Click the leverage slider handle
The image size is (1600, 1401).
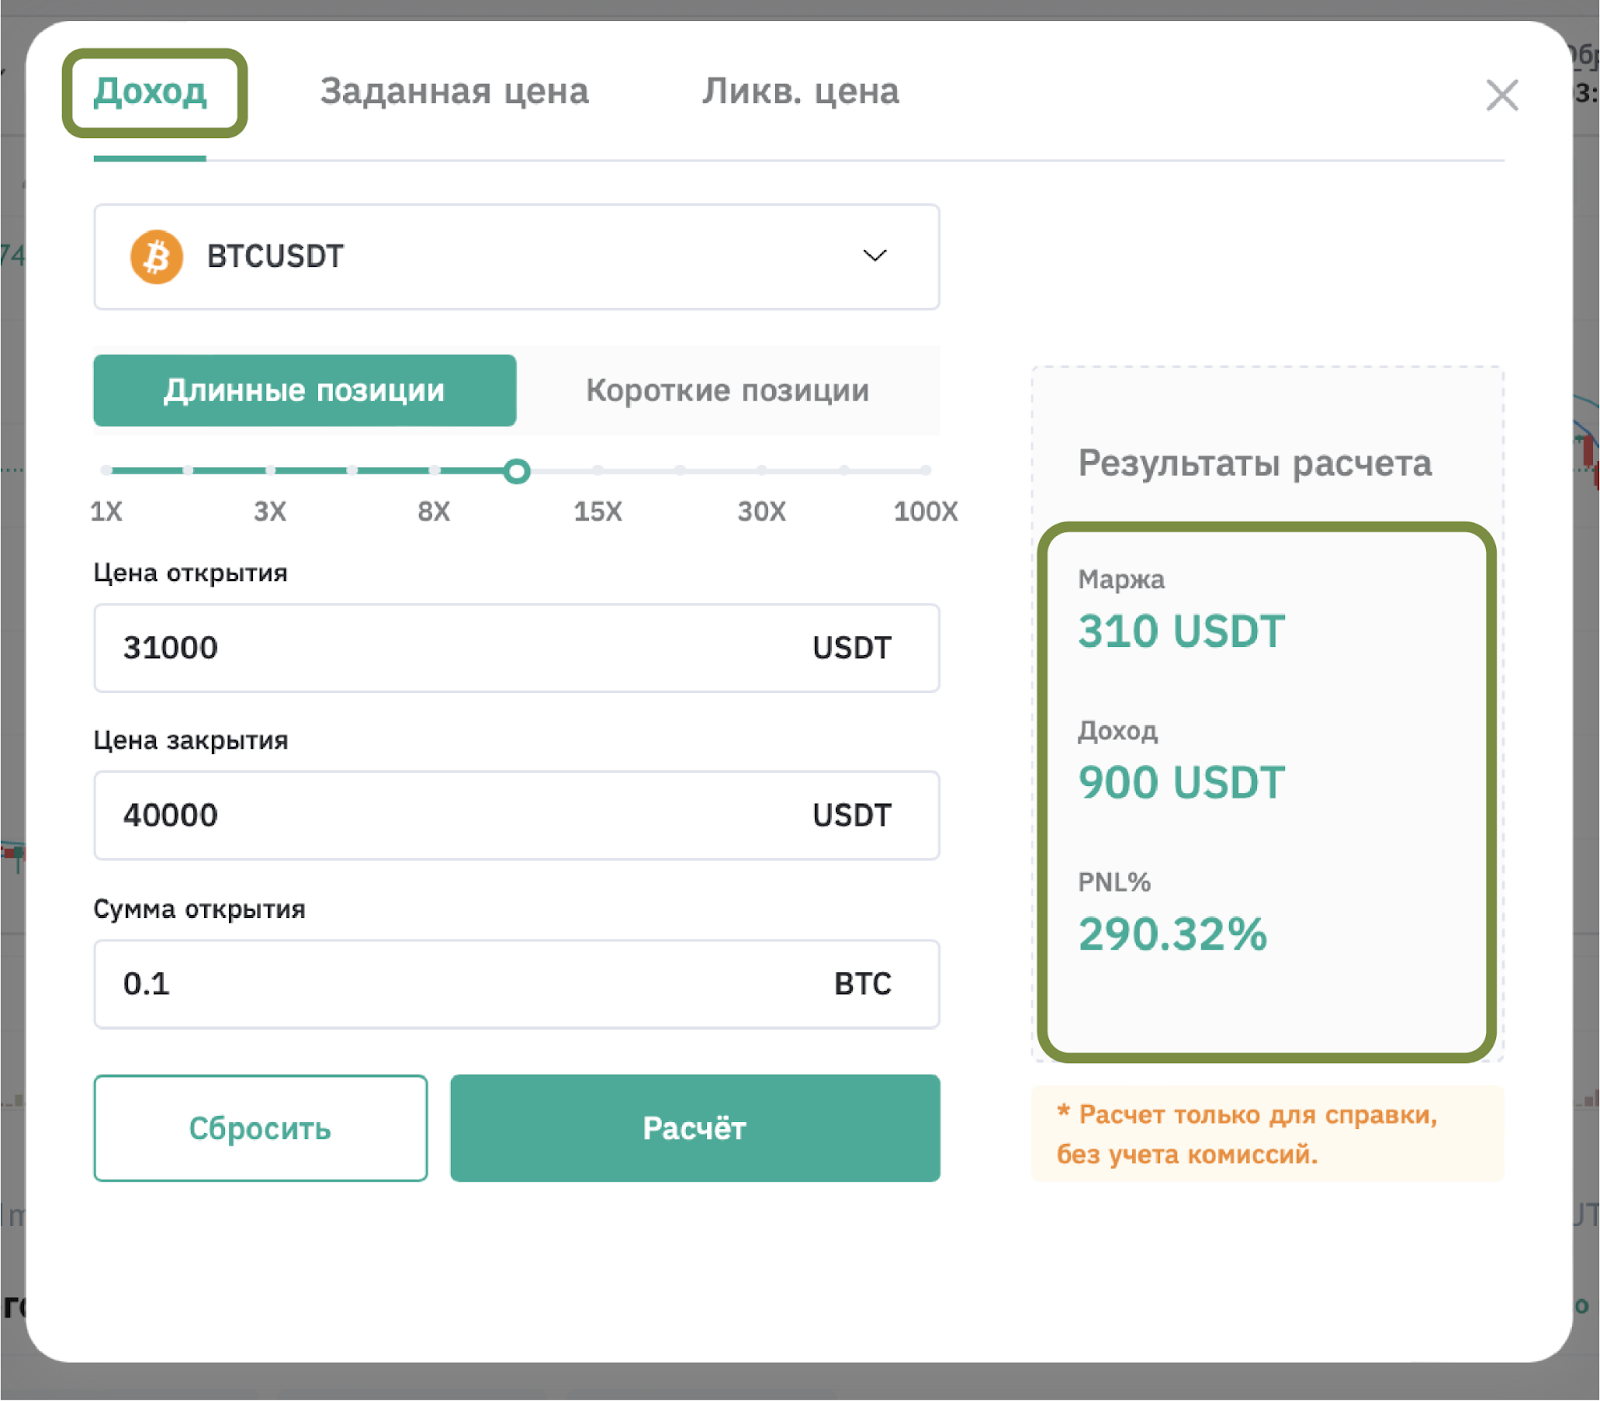516,471
